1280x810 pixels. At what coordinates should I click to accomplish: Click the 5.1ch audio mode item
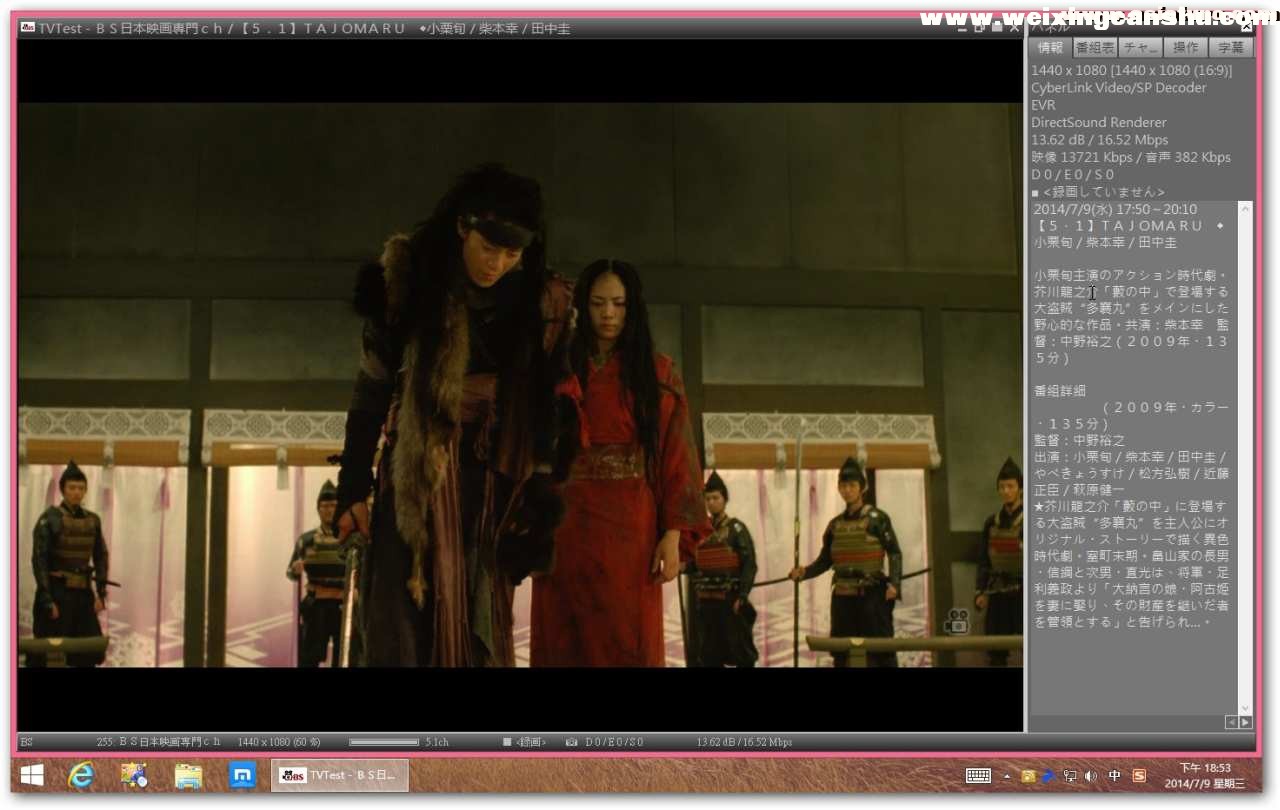coord(437,742)
